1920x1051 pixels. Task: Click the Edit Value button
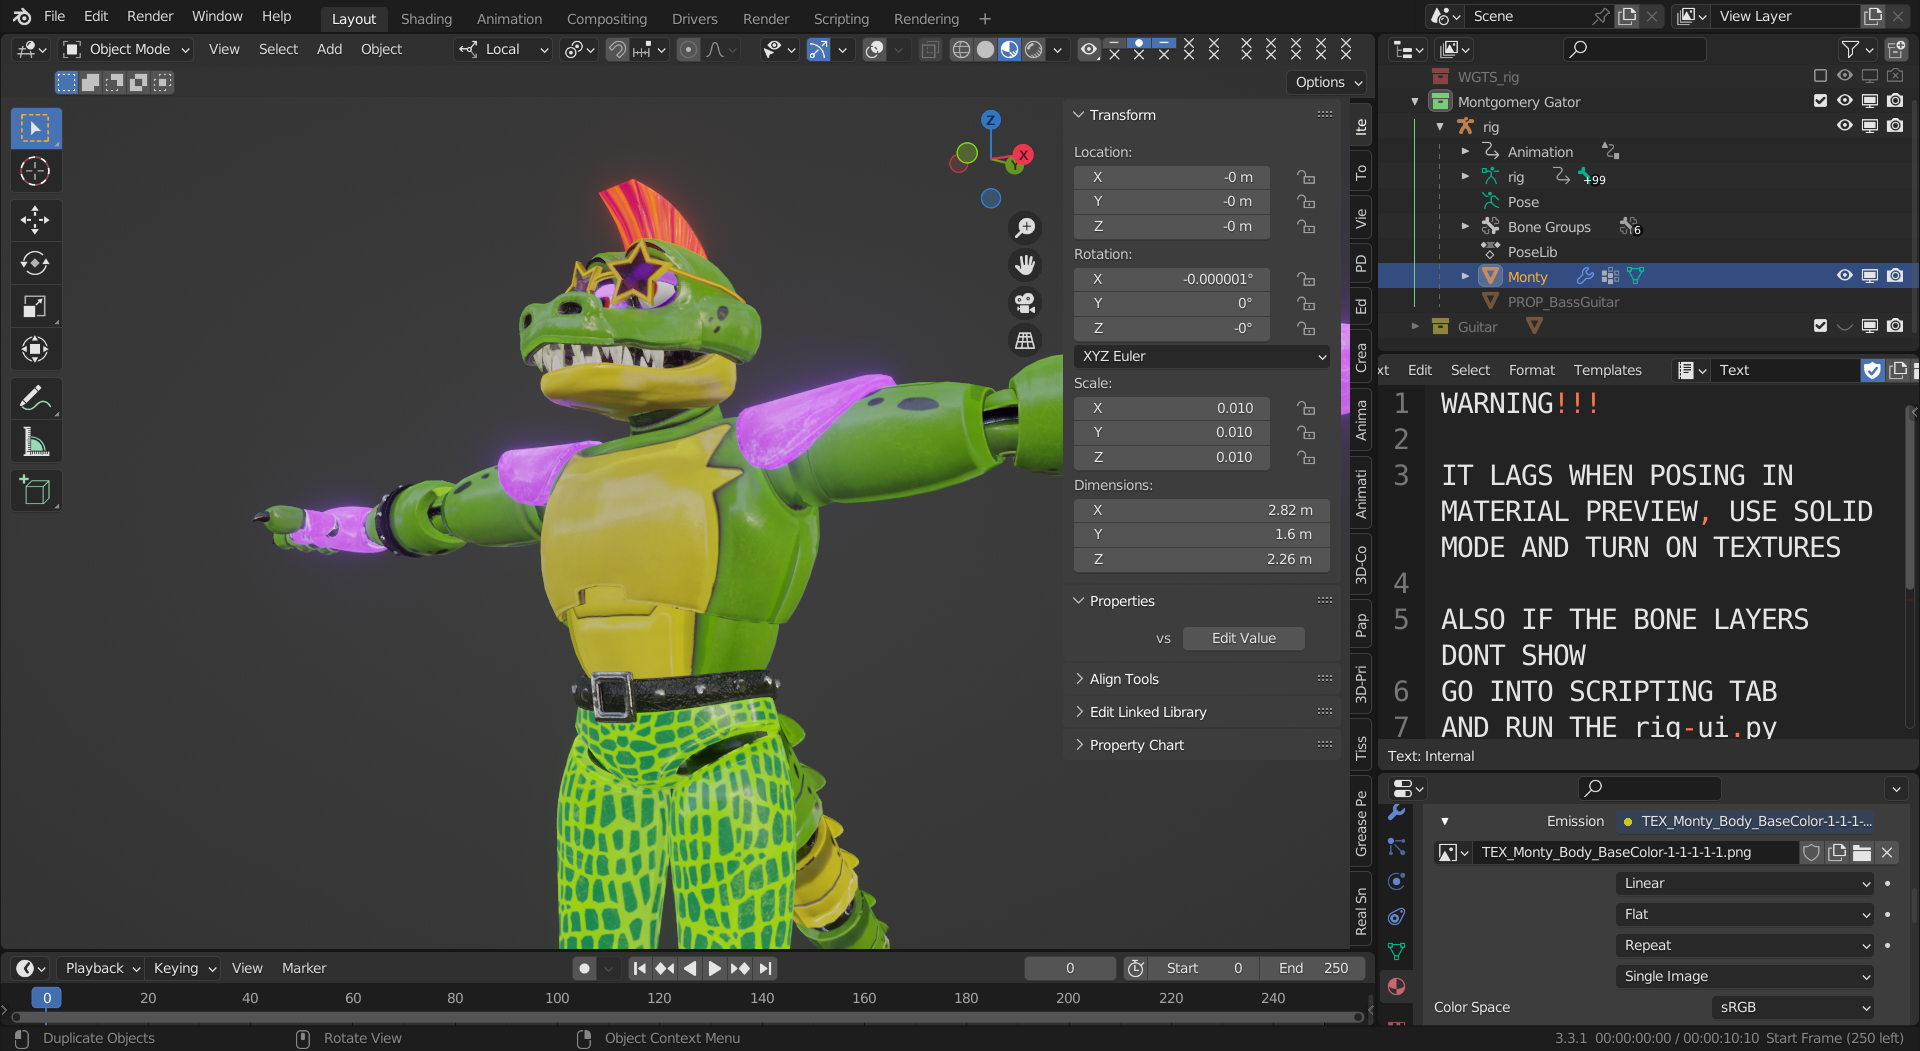1243,638
